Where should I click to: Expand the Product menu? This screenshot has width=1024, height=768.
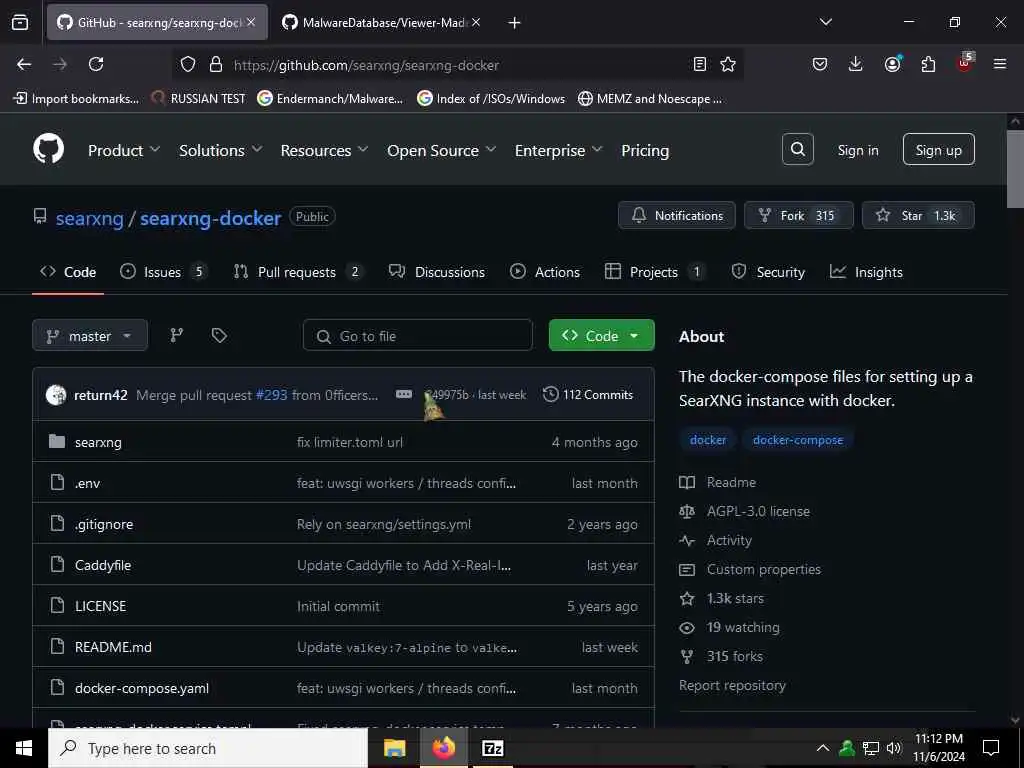click(x=123, y=150)
